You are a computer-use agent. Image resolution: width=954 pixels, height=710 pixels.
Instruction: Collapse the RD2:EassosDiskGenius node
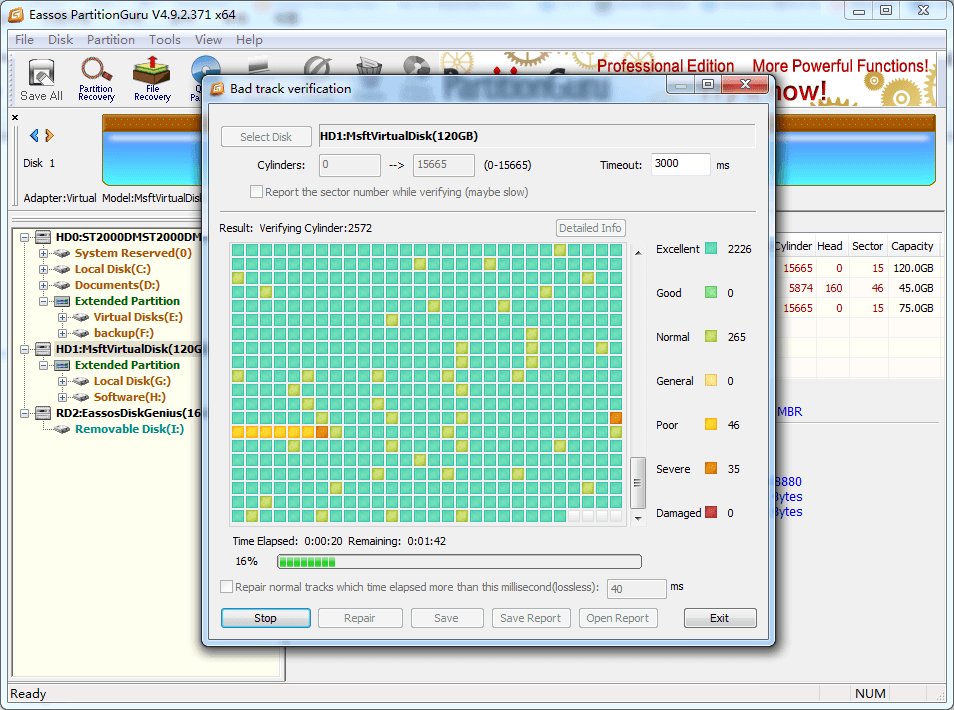click(24, 413)
